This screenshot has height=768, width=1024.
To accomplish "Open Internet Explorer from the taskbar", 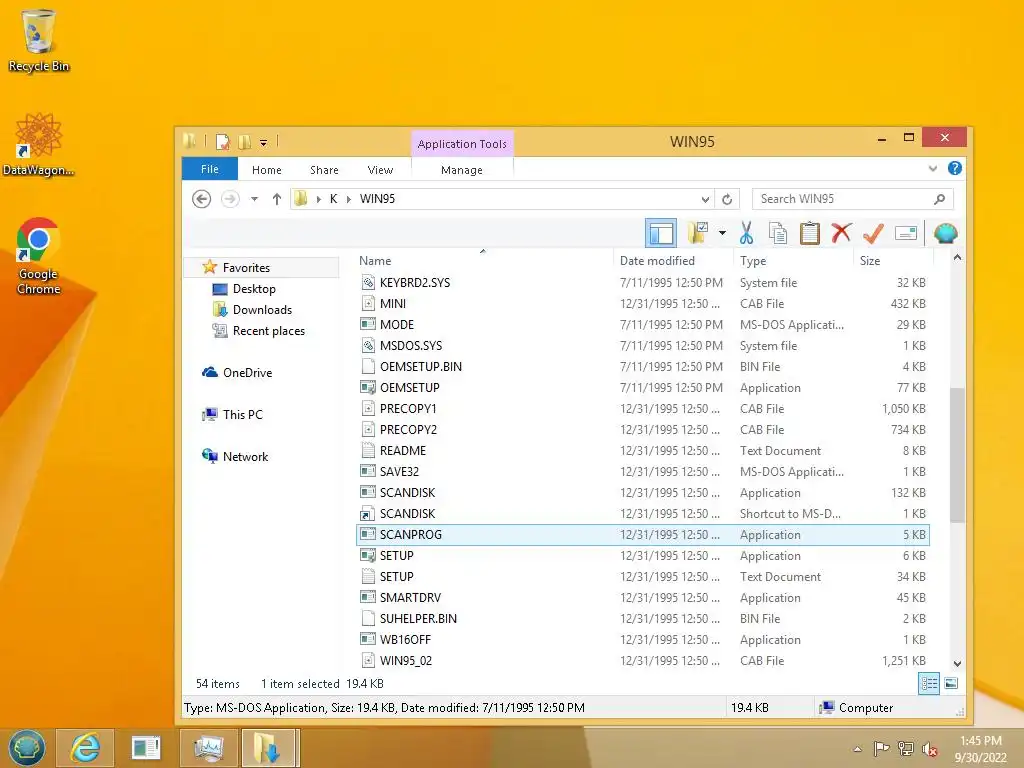I will pos(86,748).
